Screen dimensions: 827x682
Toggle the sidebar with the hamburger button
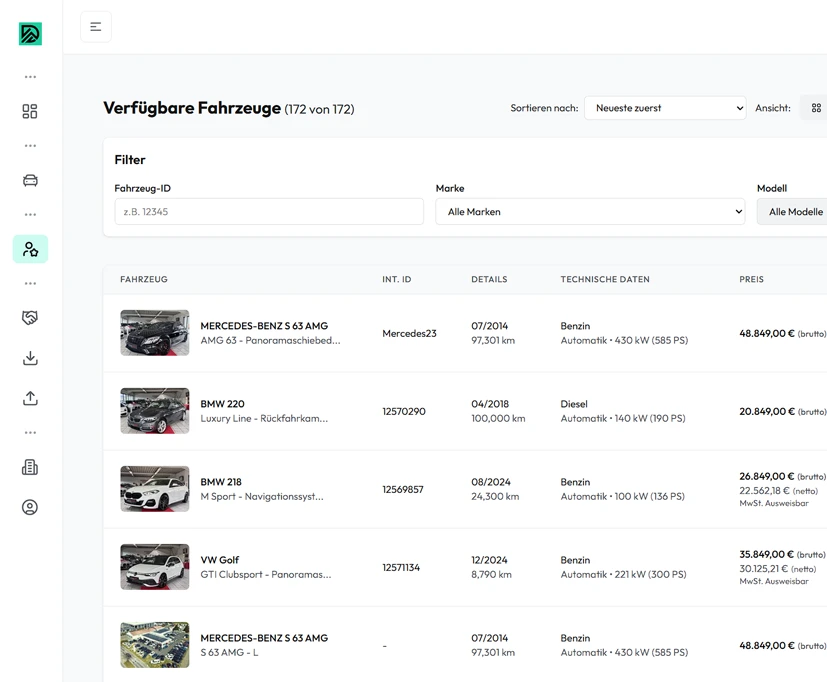[96, 27]
